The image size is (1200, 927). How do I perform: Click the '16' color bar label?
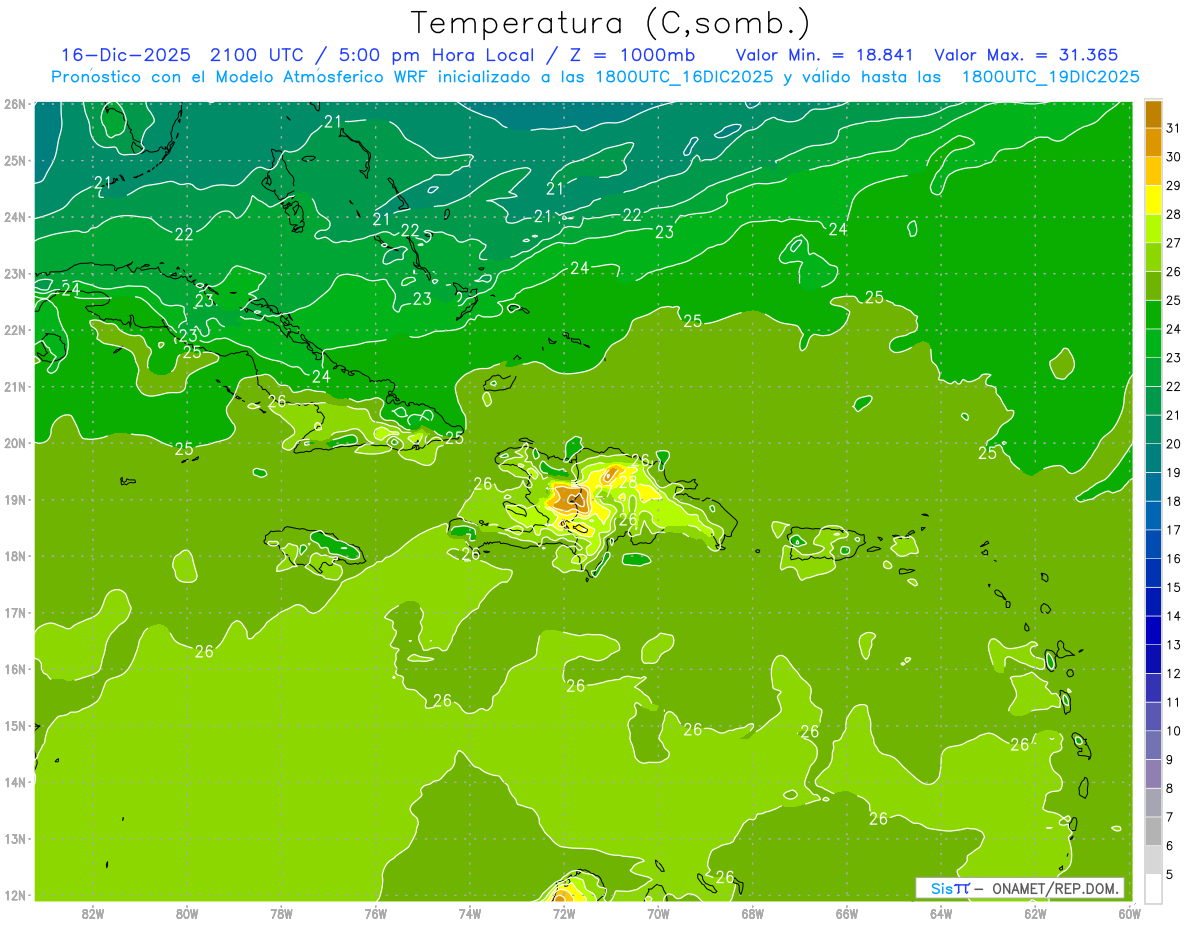pos(1173,559)
